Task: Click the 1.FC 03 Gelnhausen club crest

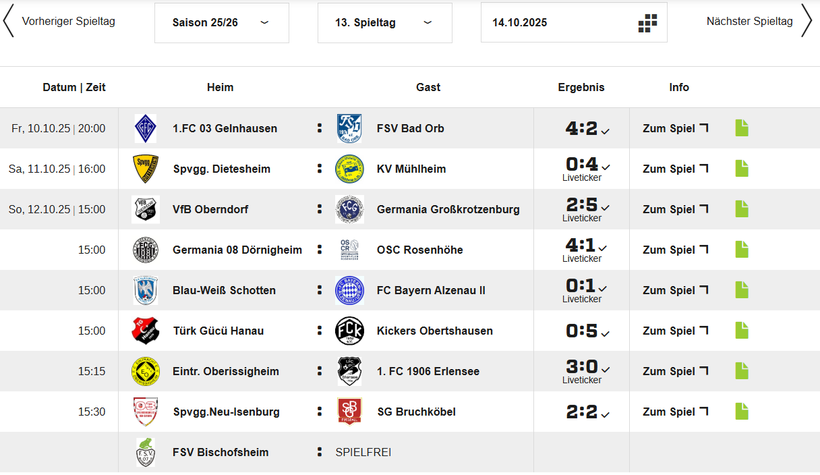Action: [x=145, y=128]
